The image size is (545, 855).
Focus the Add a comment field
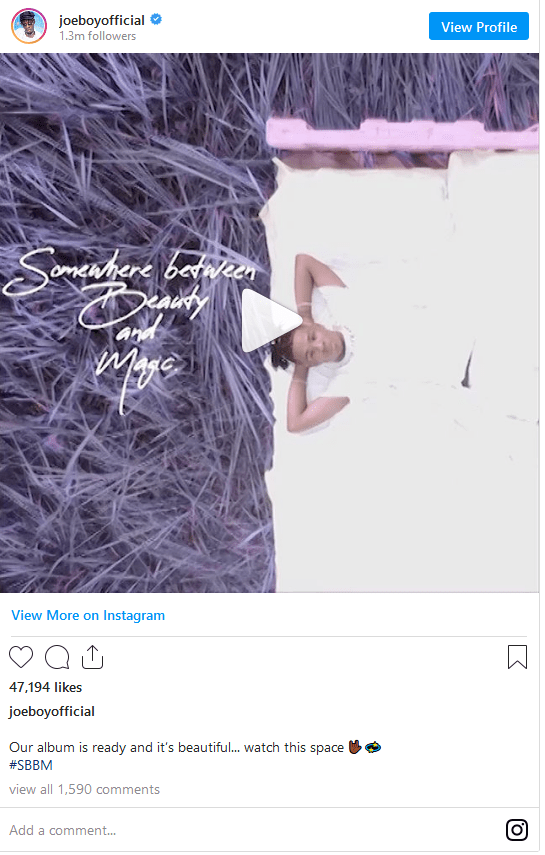point(251,830)
